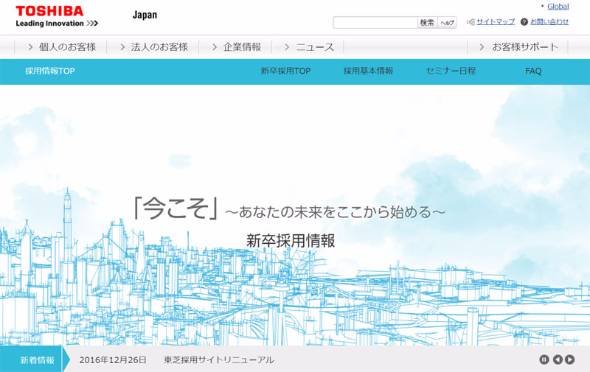
Task: Click the Toshiba Leading Innovation logo
Action: tap(56, 17)
